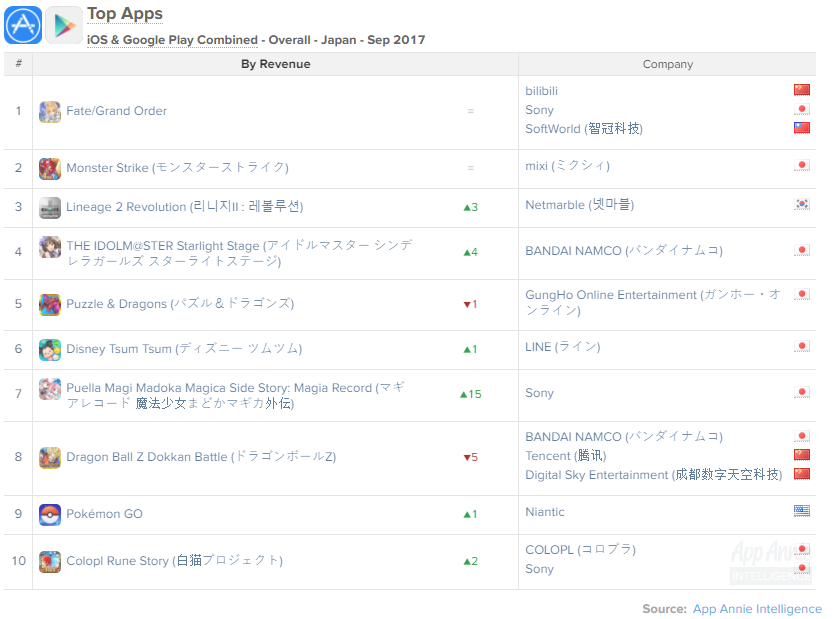Click the South Korea flag beside Netmarble
Viewport: 838px width, 619px height.
pos(802,204)
